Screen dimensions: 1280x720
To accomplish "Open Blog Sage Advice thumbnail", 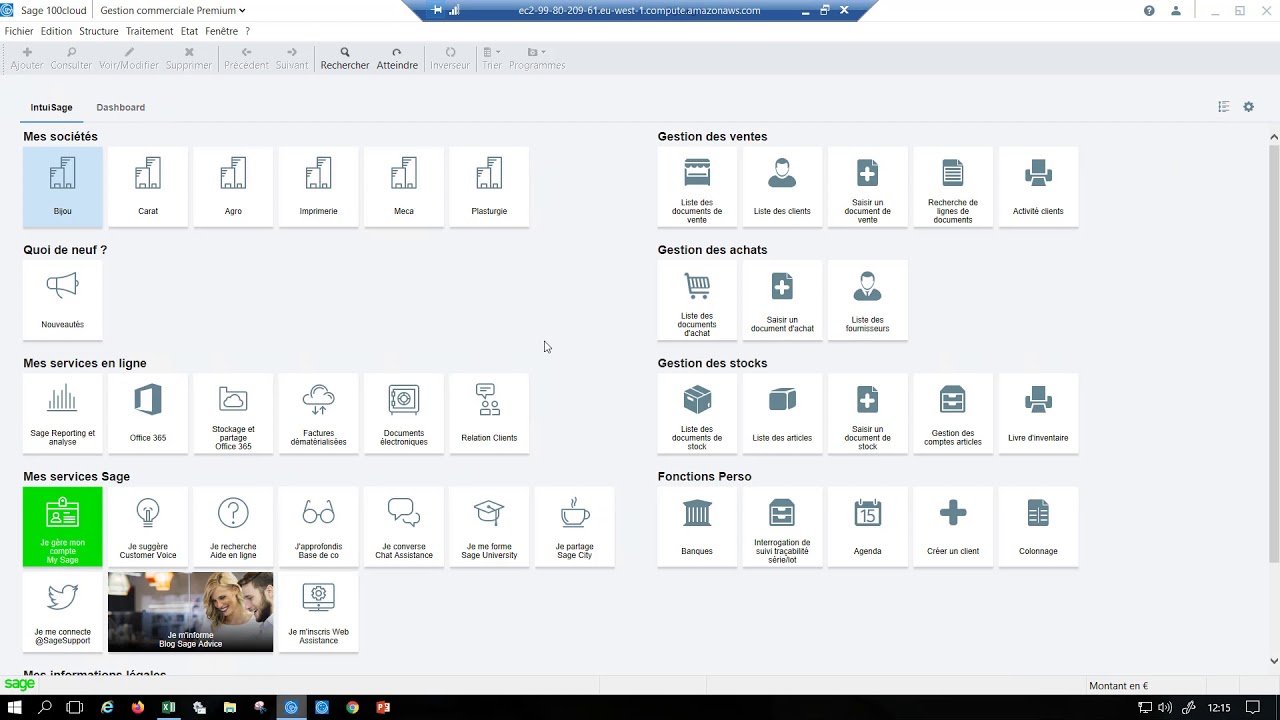I will coord(190,612).
